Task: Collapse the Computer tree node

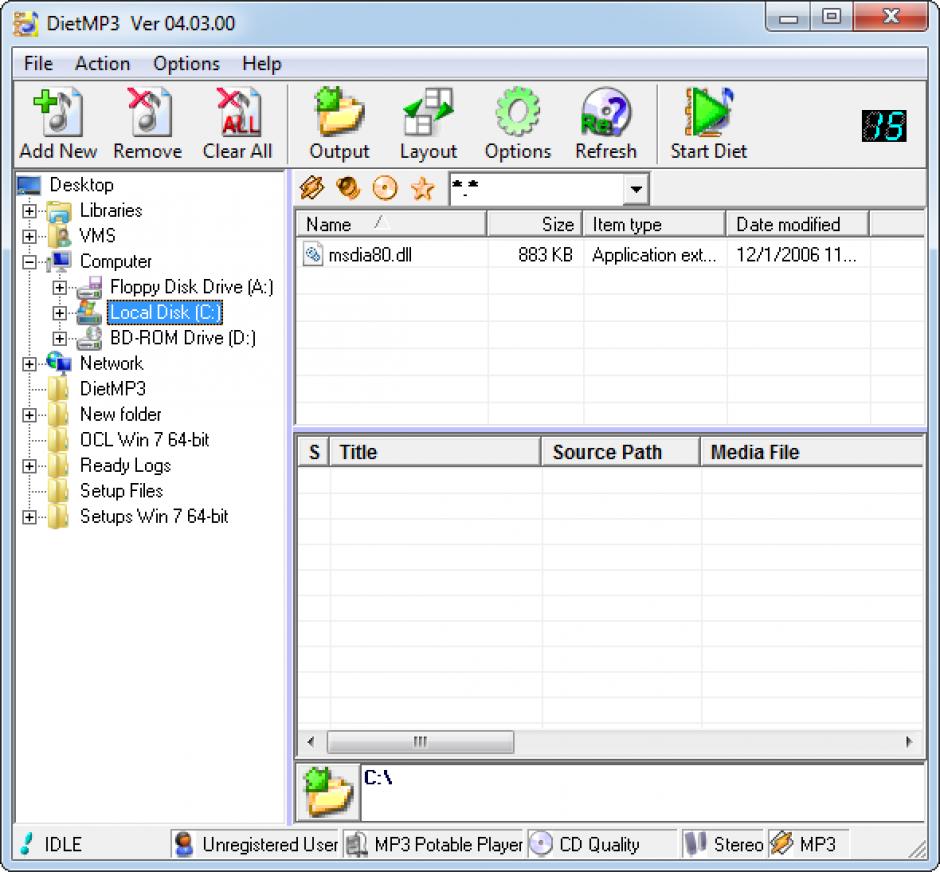Action: click(29, 262)
